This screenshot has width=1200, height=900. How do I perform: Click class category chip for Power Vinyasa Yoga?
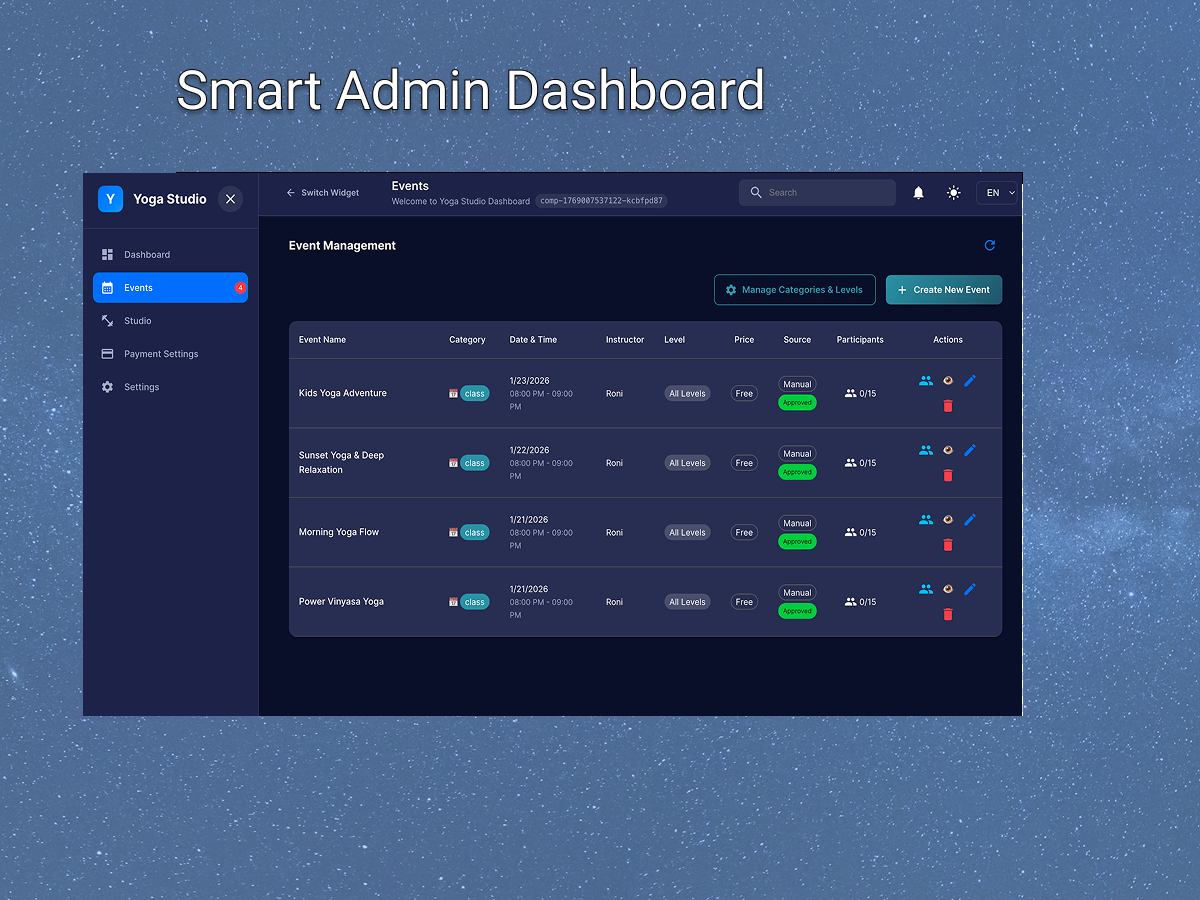[x=475, y=602]
